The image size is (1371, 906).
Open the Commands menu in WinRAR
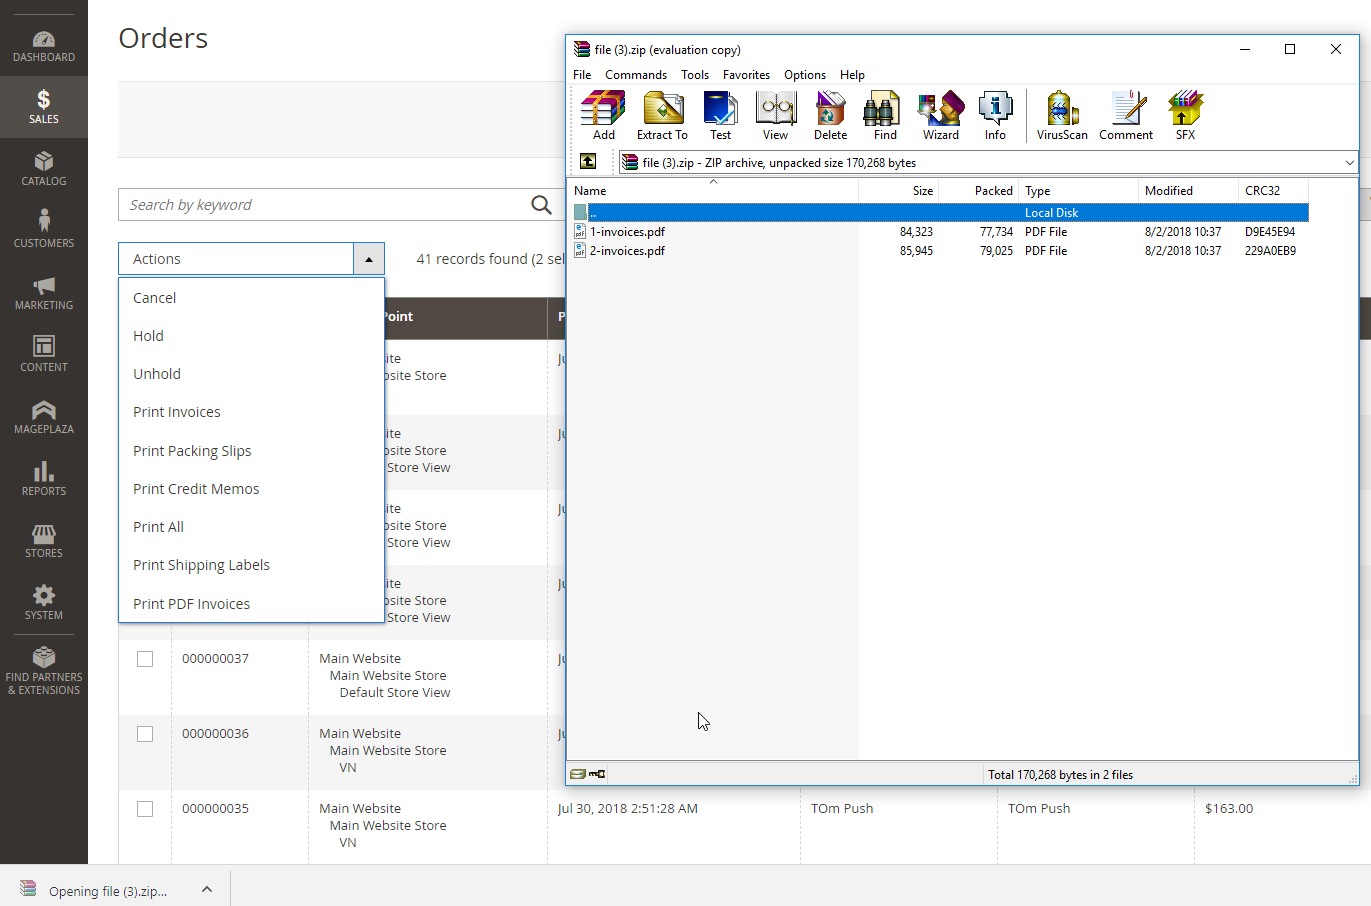click(635, 75)
